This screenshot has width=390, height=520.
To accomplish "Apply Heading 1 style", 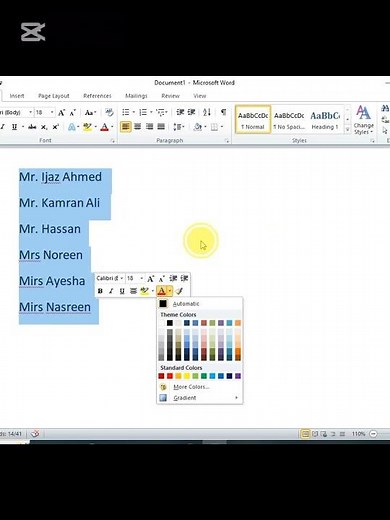I will [325, 120].
